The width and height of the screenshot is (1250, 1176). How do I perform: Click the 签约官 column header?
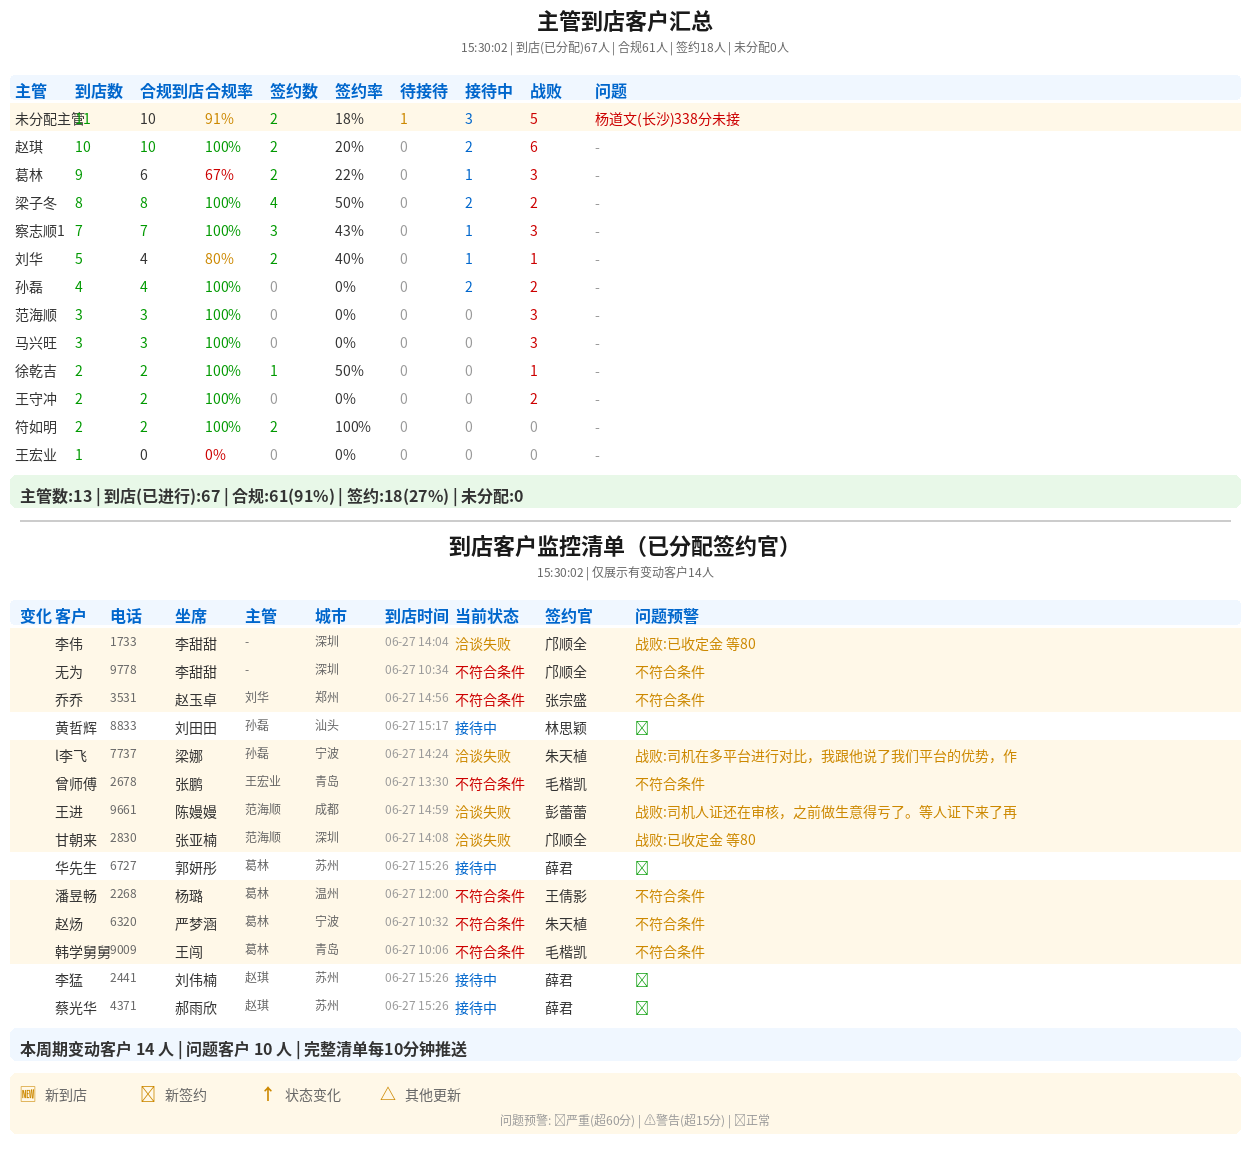click(x=569, y=616)
